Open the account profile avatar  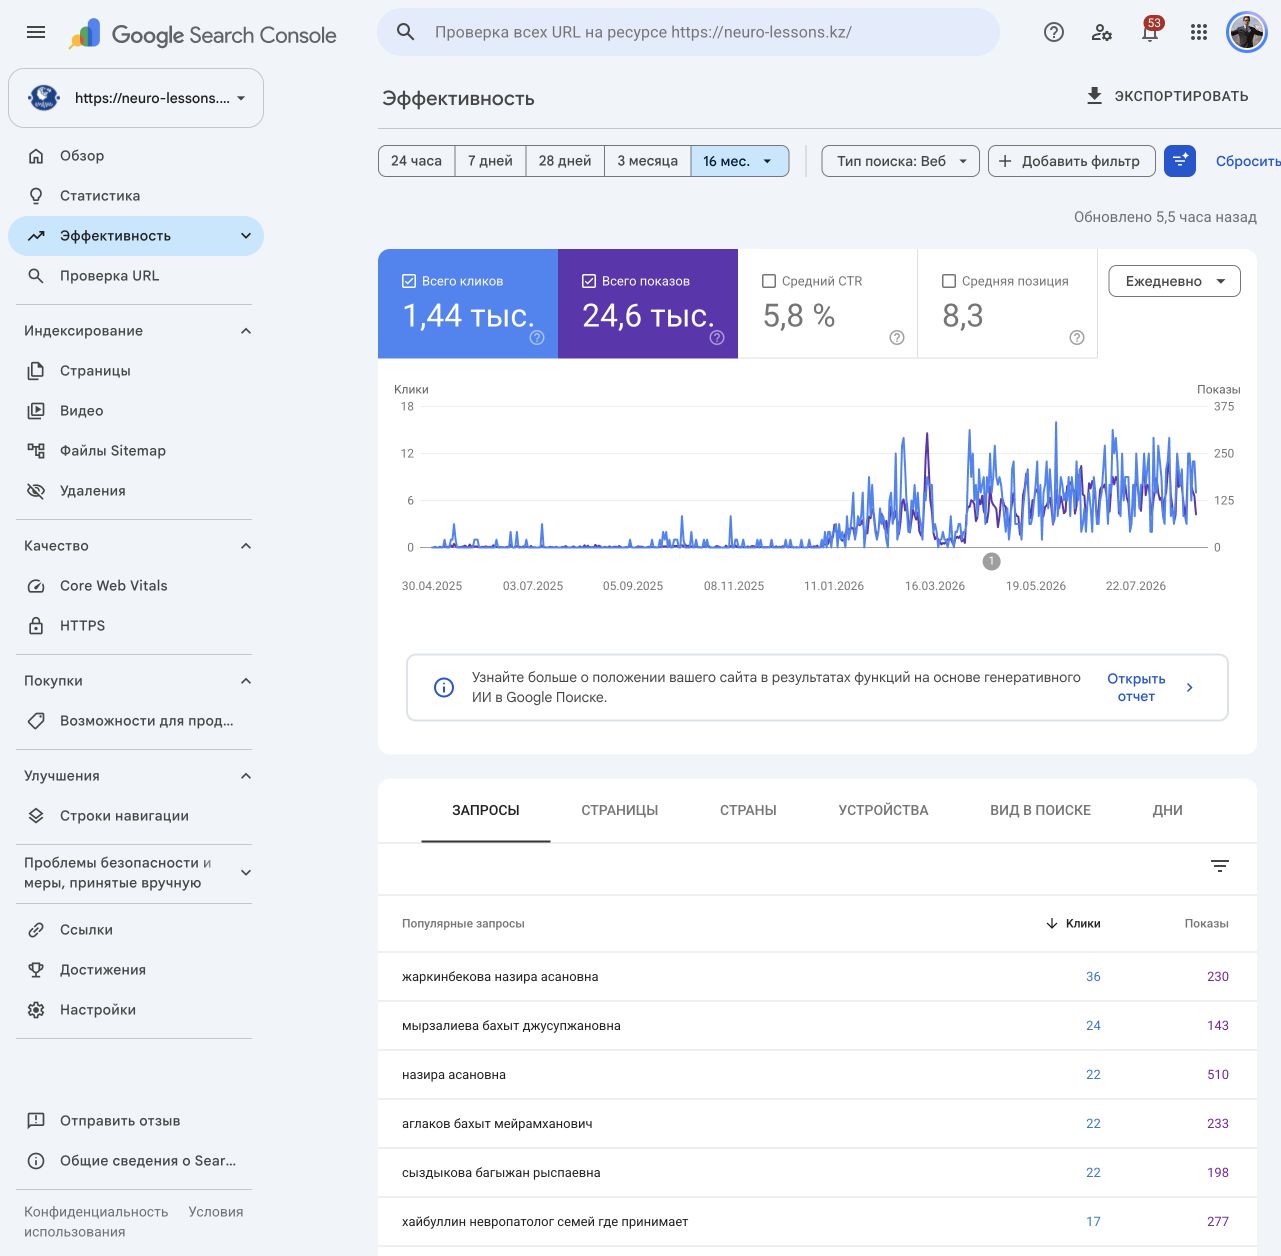pos(1246,32)
